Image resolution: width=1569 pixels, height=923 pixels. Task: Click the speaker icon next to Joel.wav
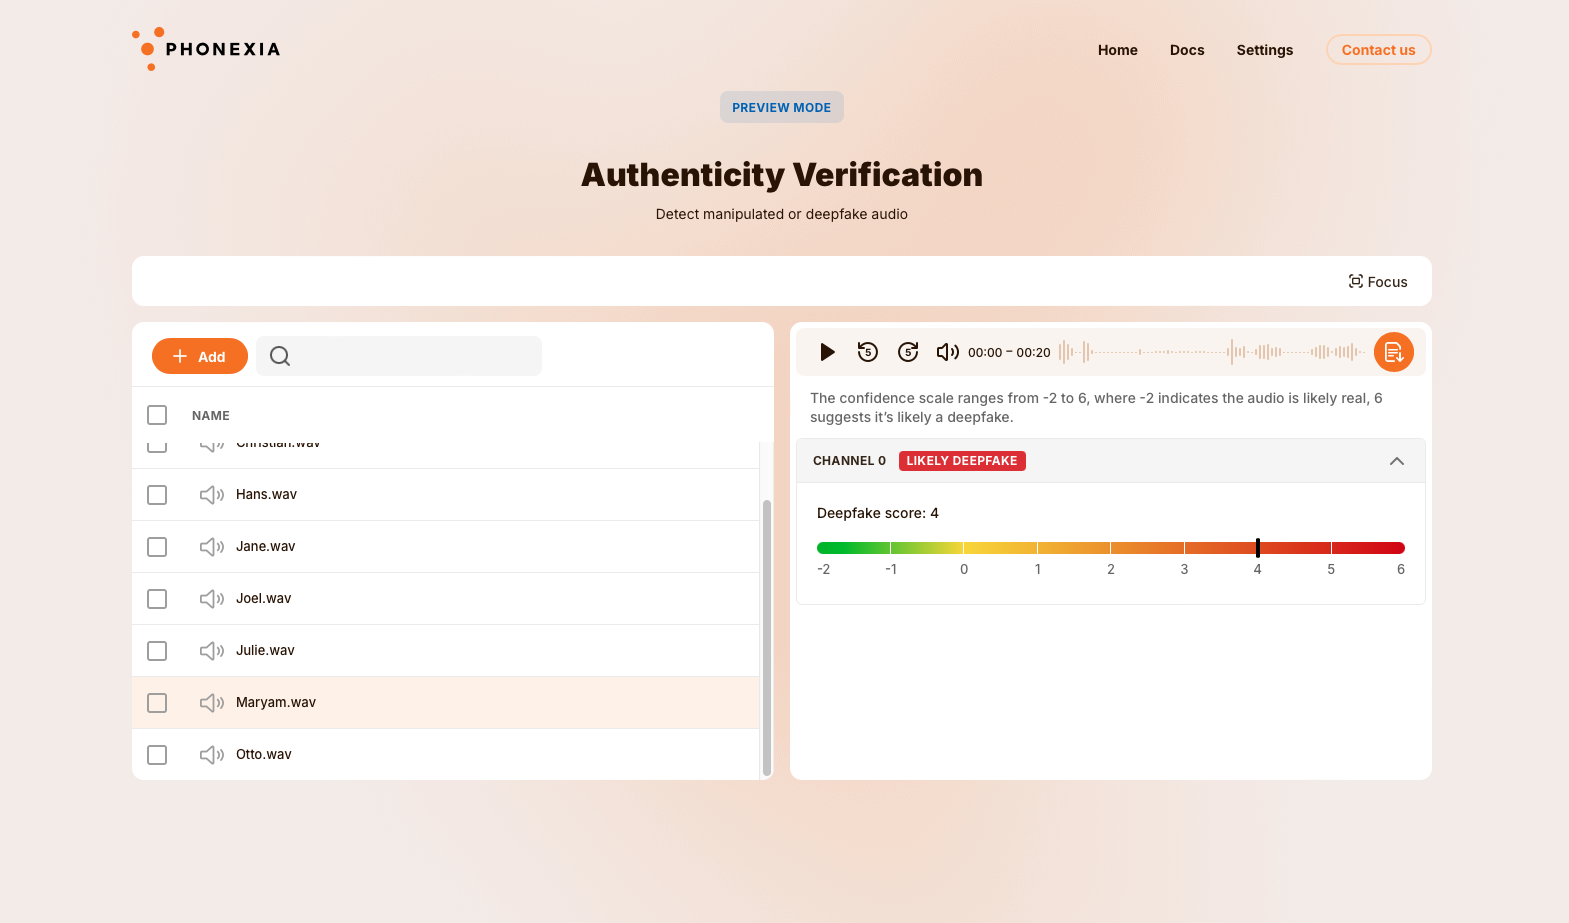pyautogui.click(x=212, y=599)
